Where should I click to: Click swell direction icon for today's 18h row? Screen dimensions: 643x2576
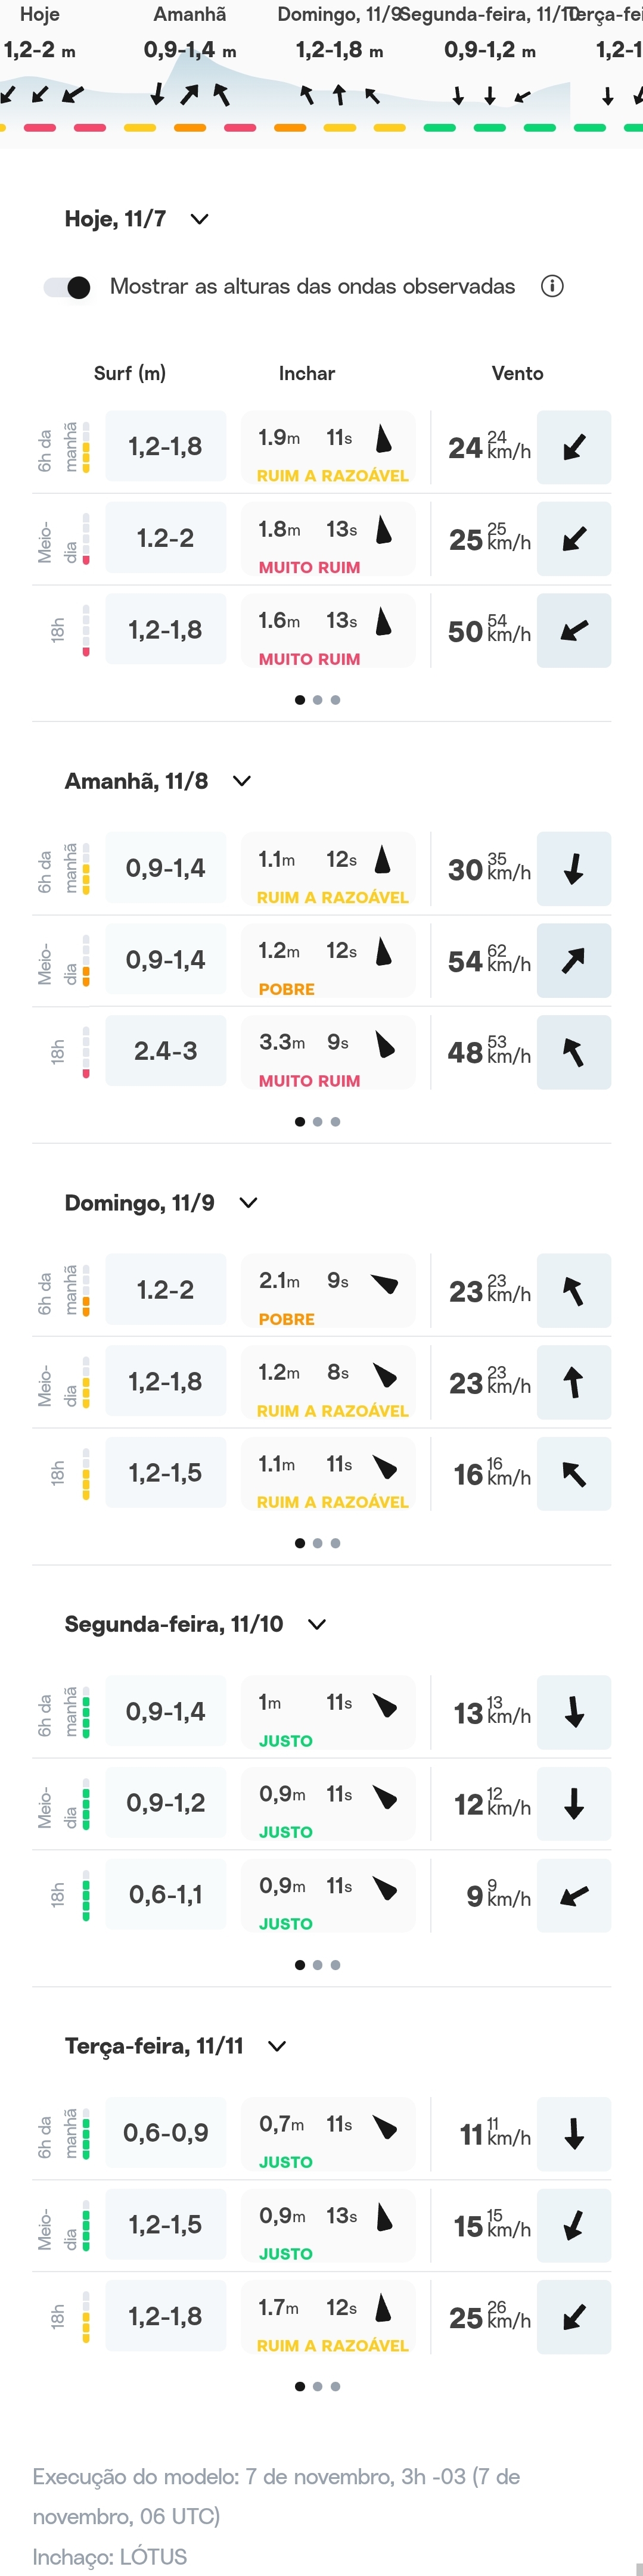pos(383,622)
